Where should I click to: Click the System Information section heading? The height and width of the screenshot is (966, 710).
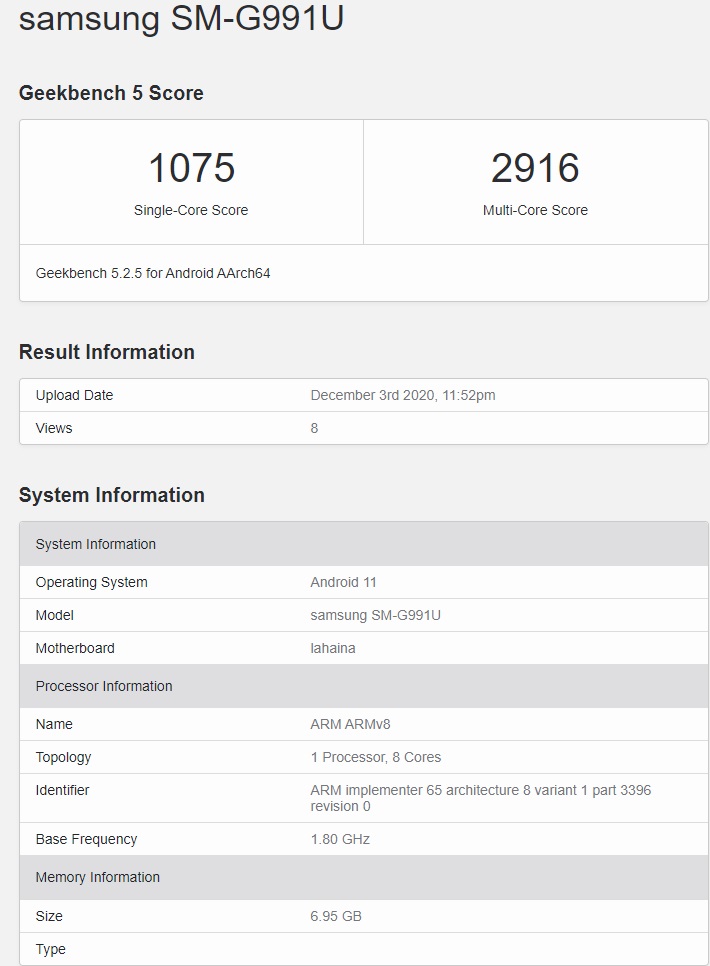112,495
